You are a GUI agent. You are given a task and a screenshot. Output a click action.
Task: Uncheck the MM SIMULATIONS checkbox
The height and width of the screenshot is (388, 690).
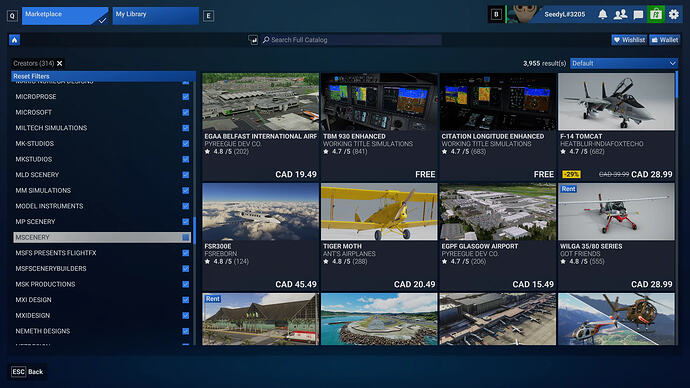point(186,190)
